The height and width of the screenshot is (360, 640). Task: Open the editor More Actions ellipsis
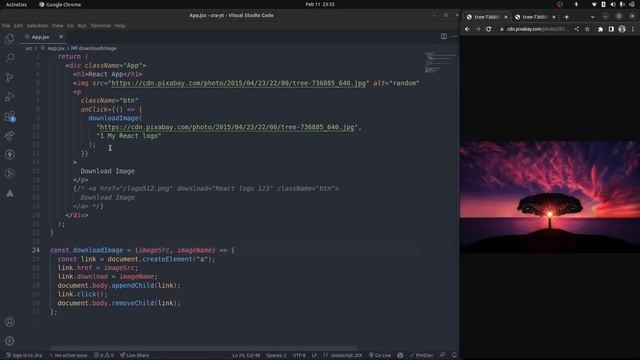pyautogui.click(x=454, y=36)
